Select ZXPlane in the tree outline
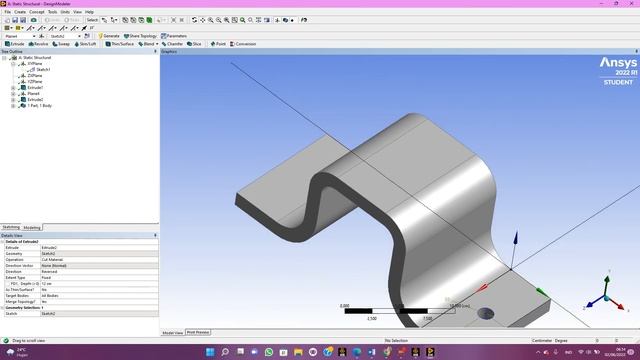Viewport: 640px width, 360px height. pos(35,76)
